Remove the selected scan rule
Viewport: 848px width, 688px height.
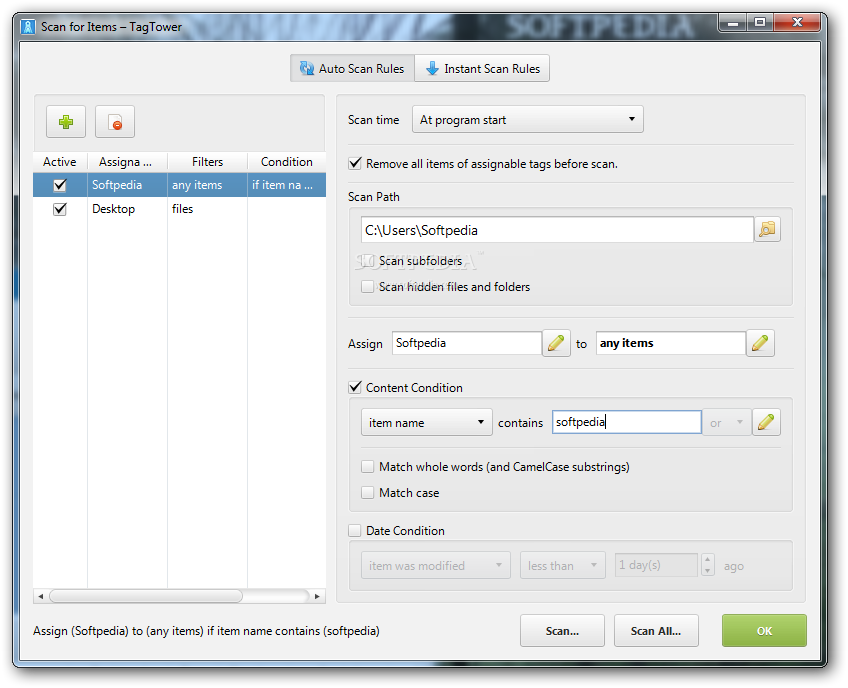click(x=115, y=122)
